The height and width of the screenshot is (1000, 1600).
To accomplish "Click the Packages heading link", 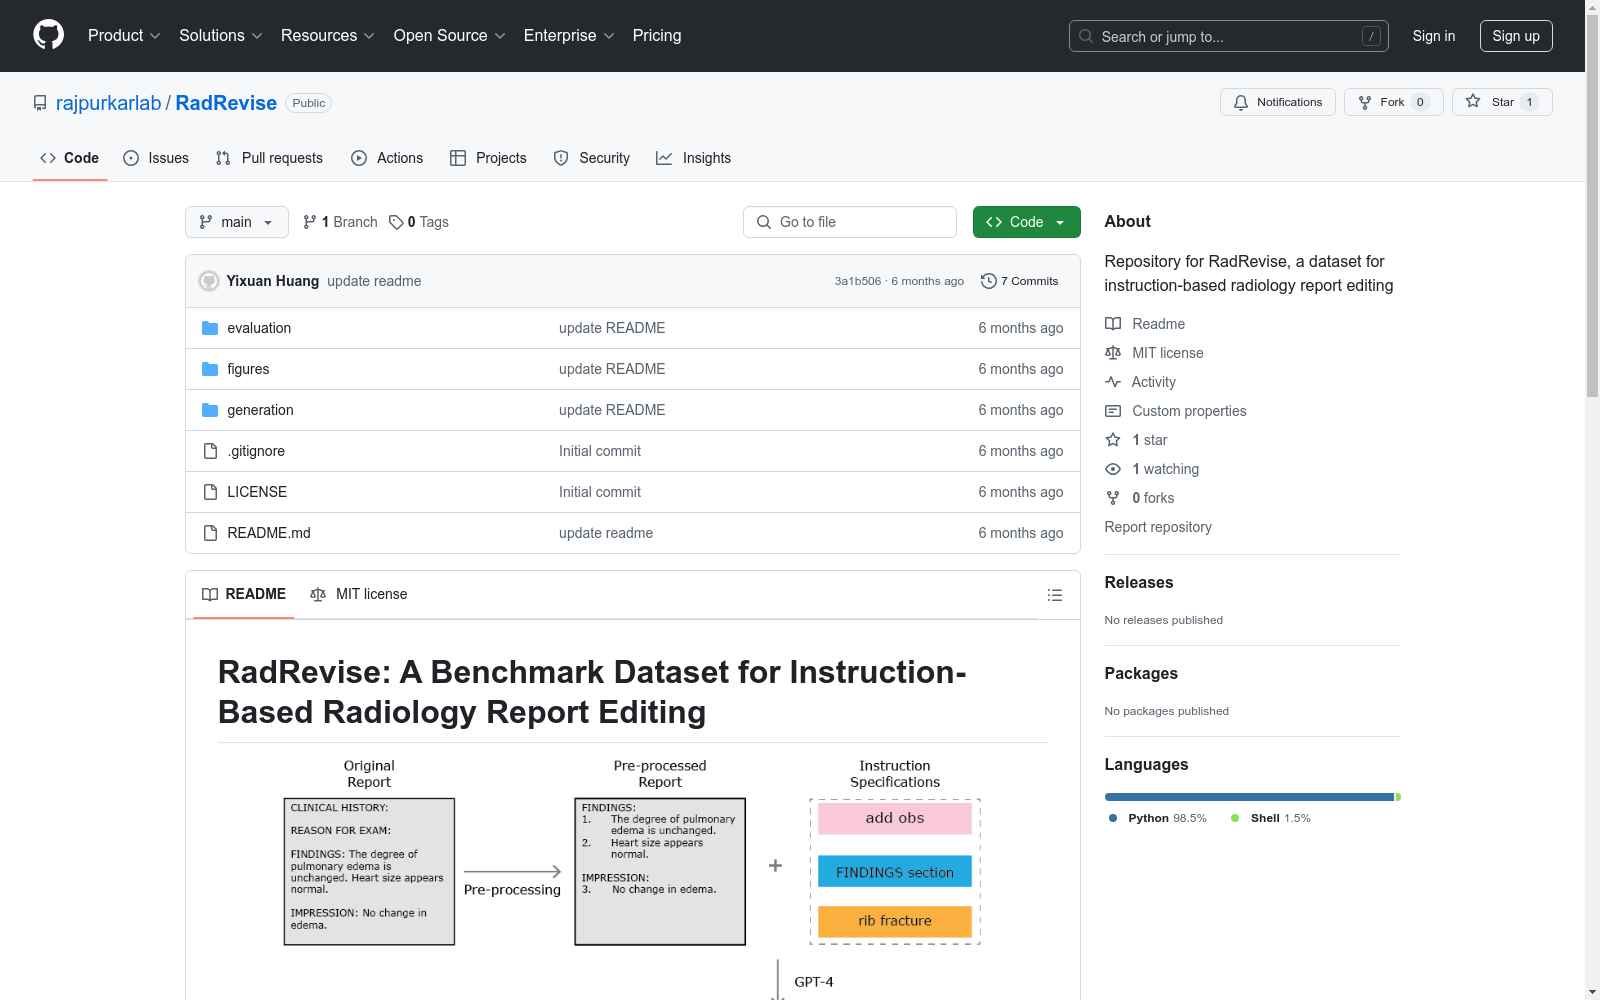I will click(1141, 673).
